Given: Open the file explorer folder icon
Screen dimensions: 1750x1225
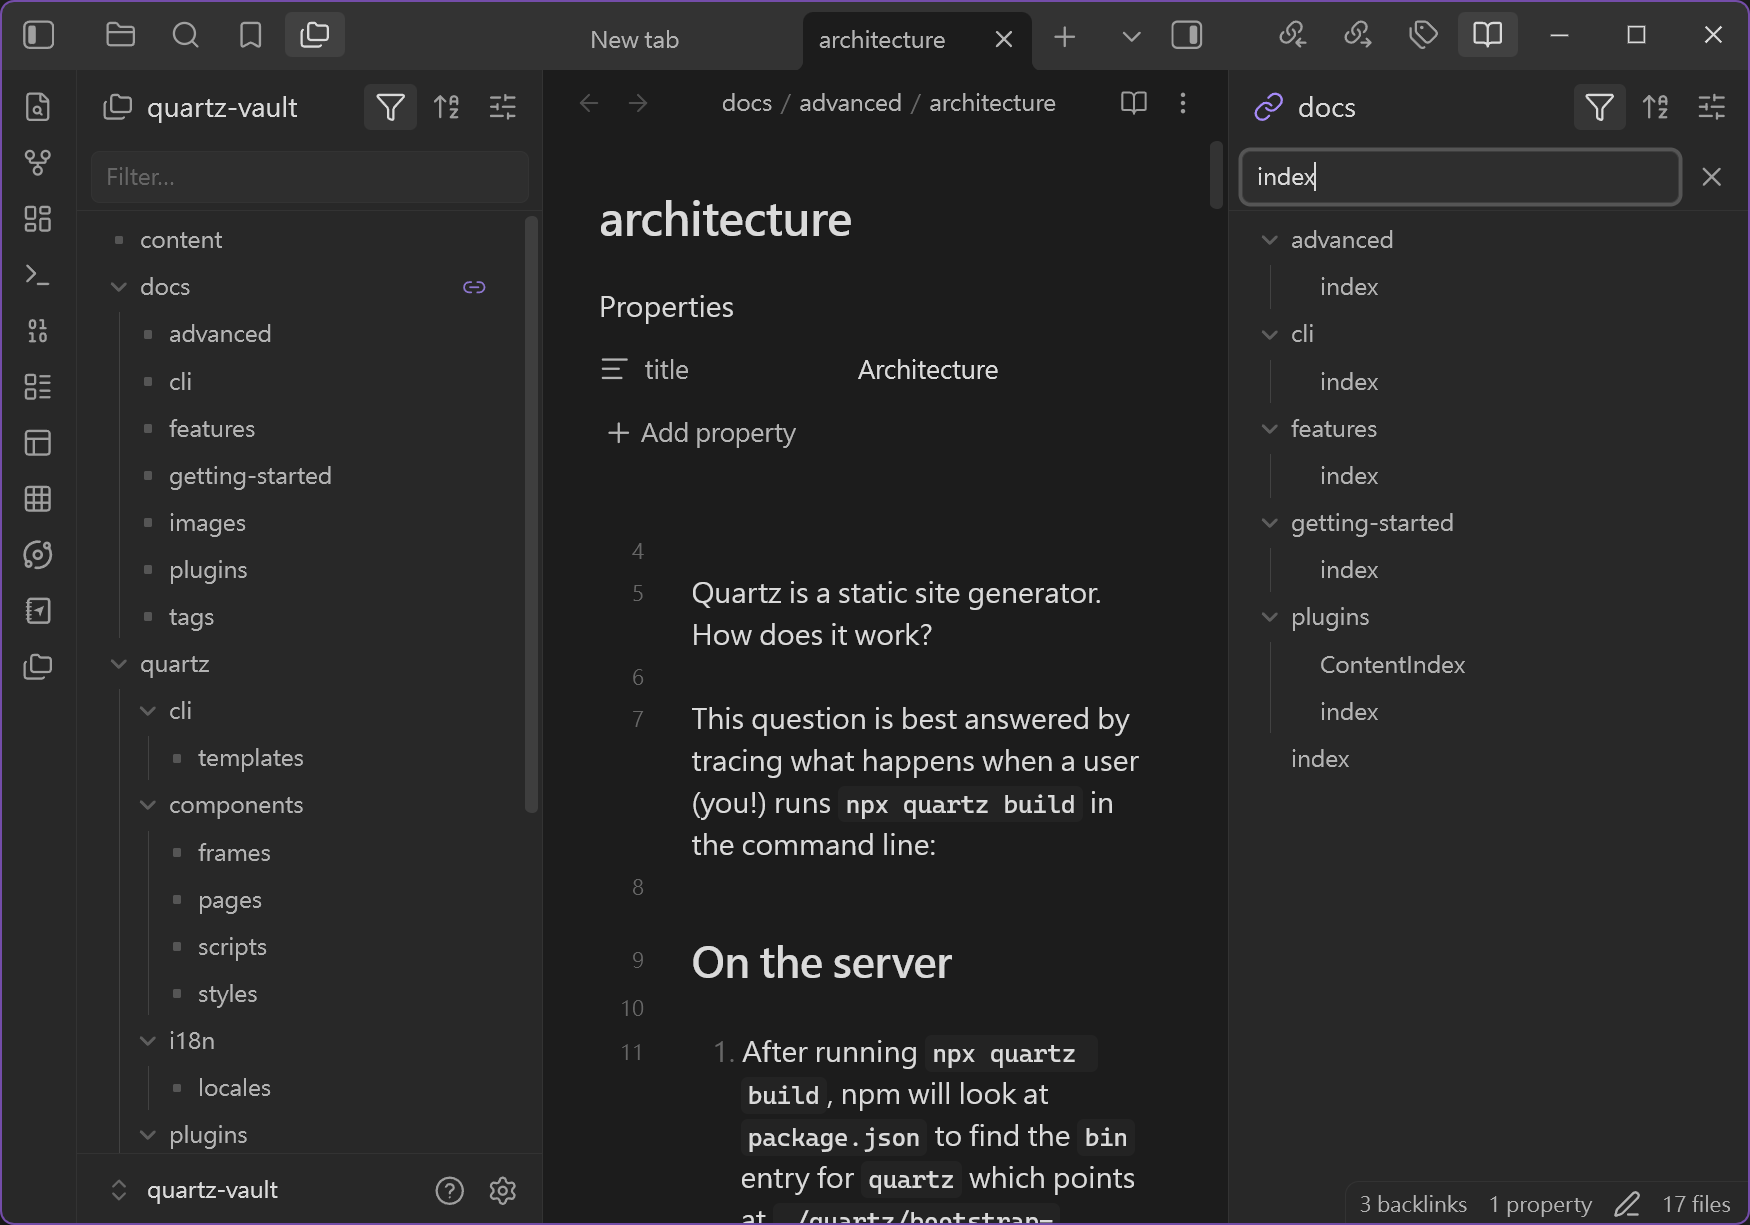Looking at the screenshot, I should pos(120,36).
